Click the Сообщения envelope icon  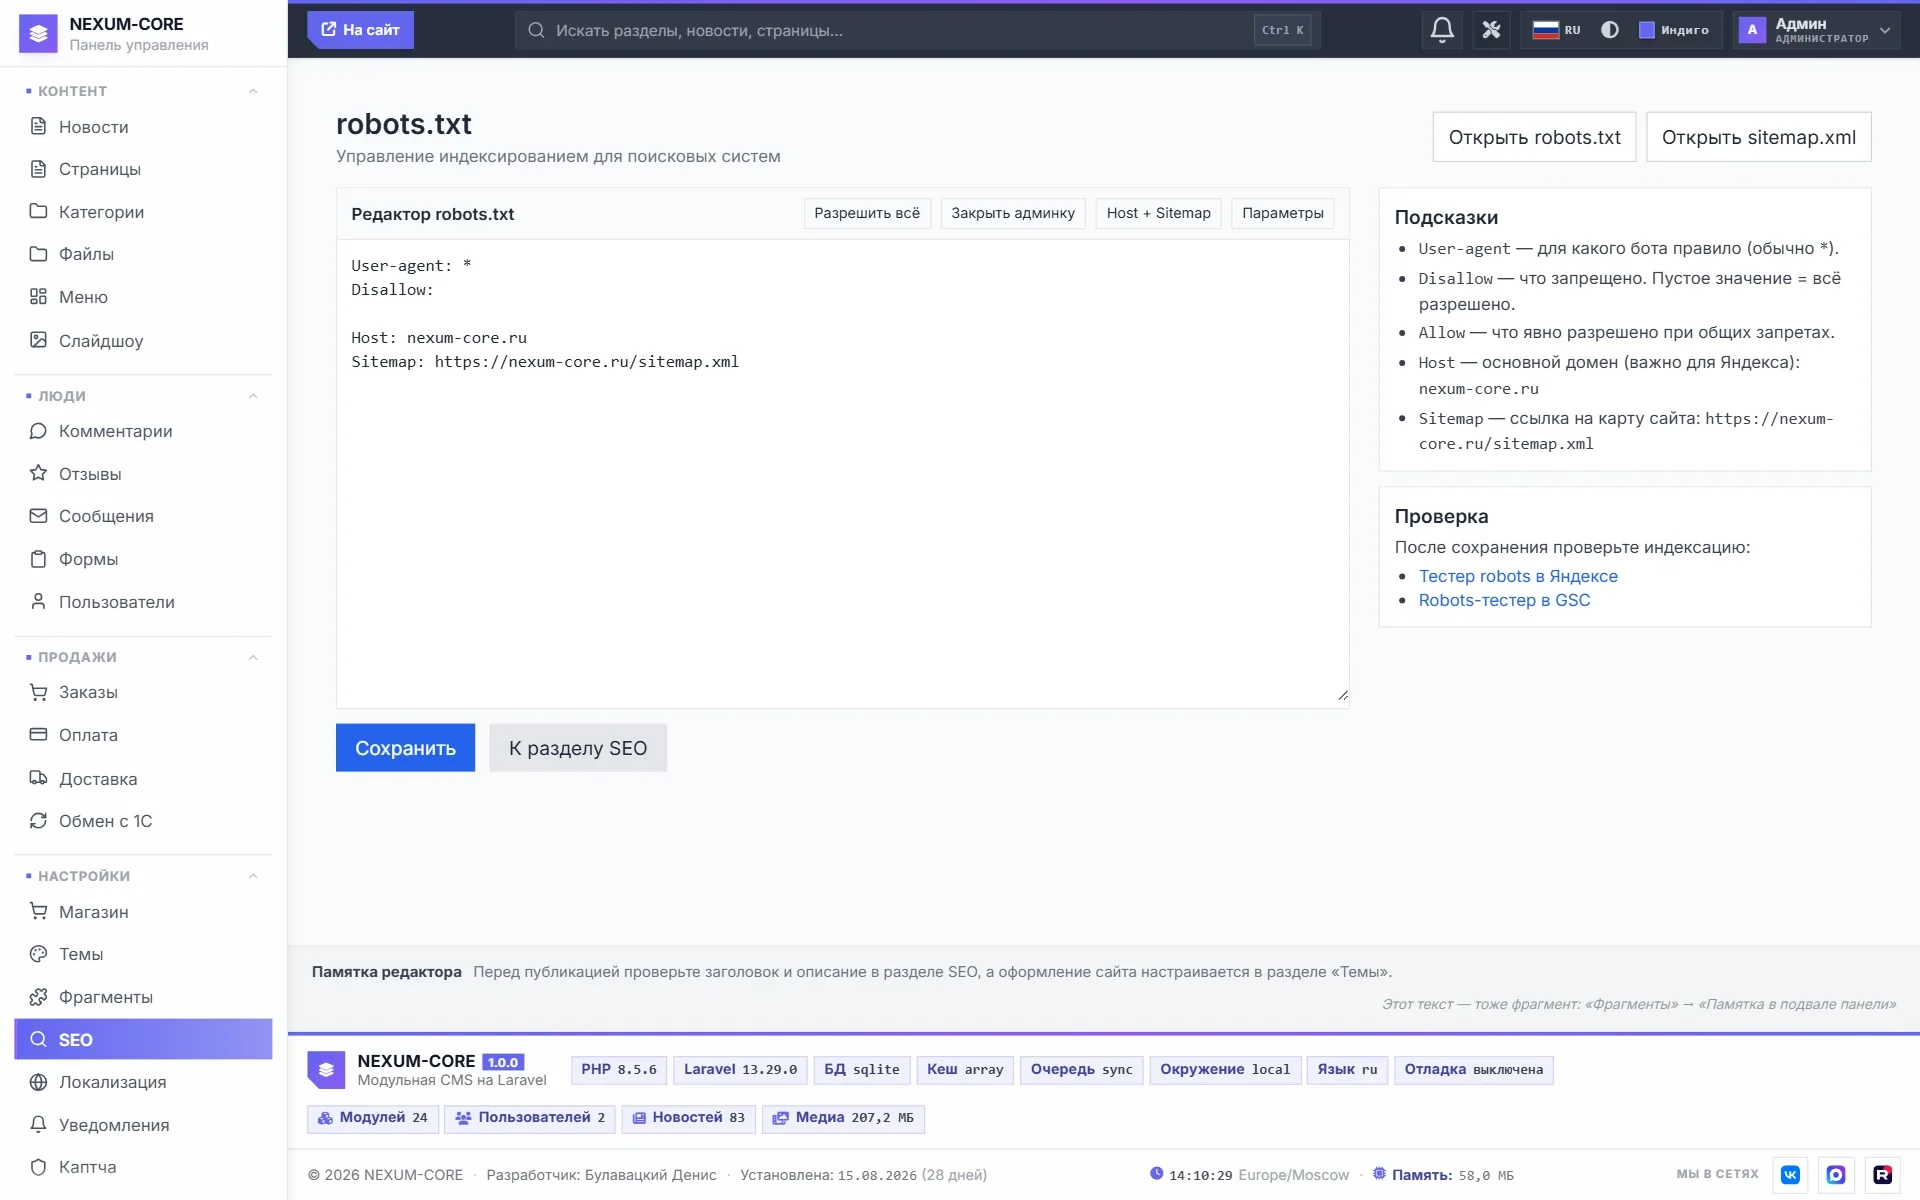pyautogui.click(x=38, y=516)
